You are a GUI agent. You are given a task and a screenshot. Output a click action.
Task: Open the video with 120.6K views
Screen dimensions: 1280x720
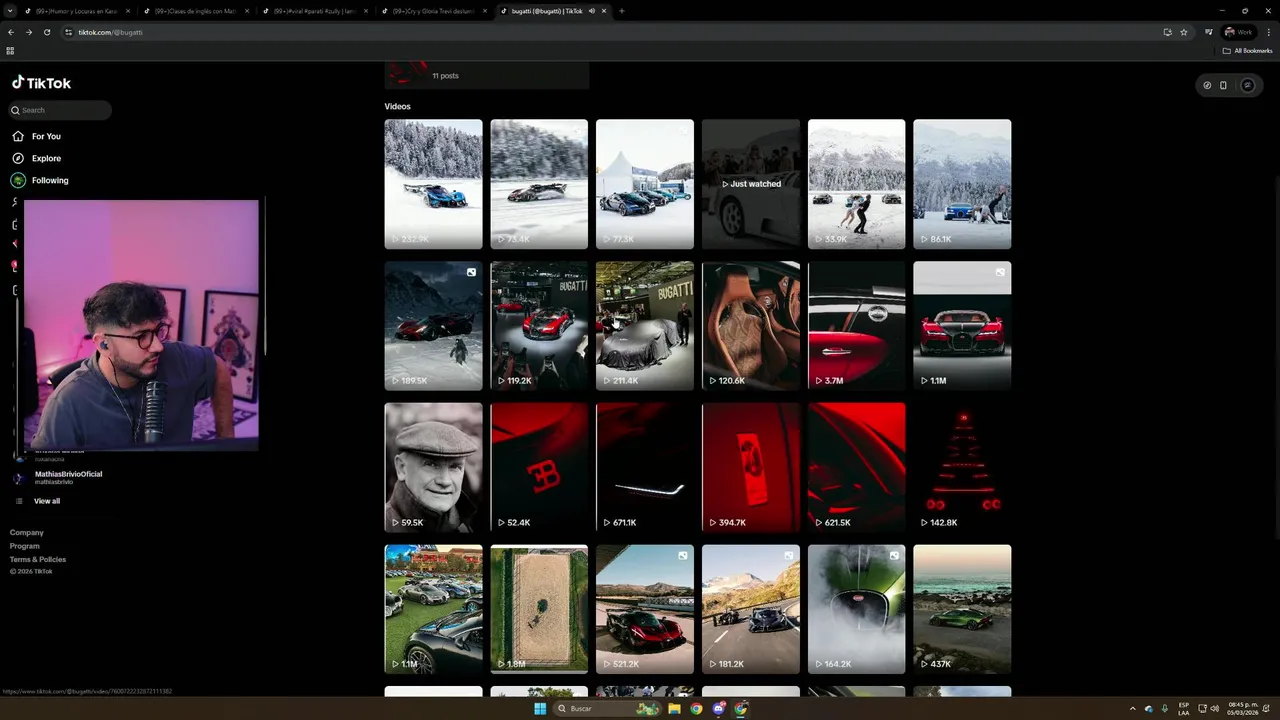(x=751, y=326)
